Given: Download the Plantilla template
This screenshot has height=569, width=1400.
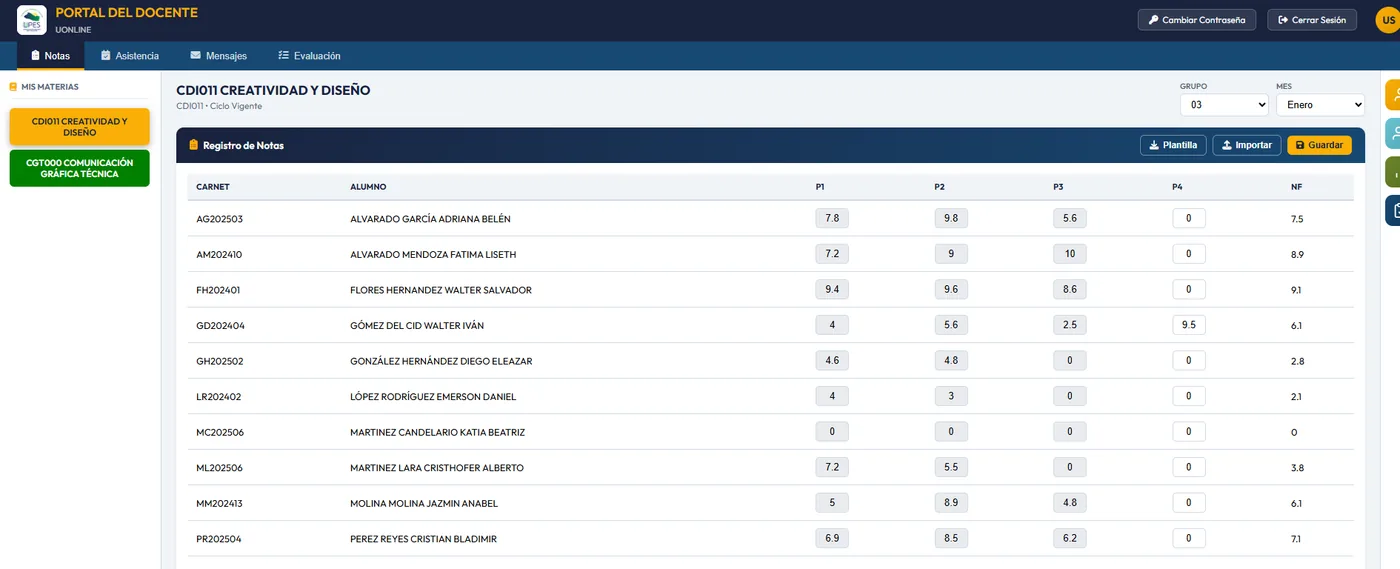Looking at the screenshot, I should [x=1173, y=145].
